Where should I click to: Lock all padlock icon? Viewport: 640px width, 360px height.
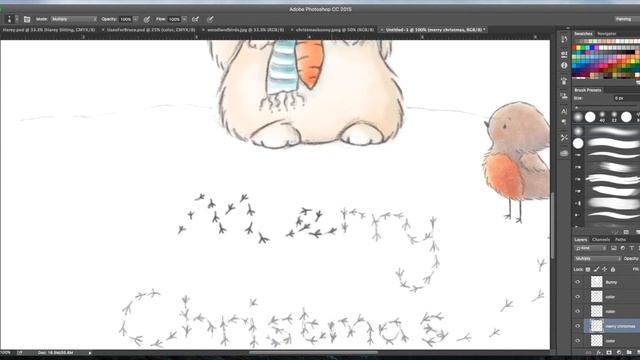613,269
